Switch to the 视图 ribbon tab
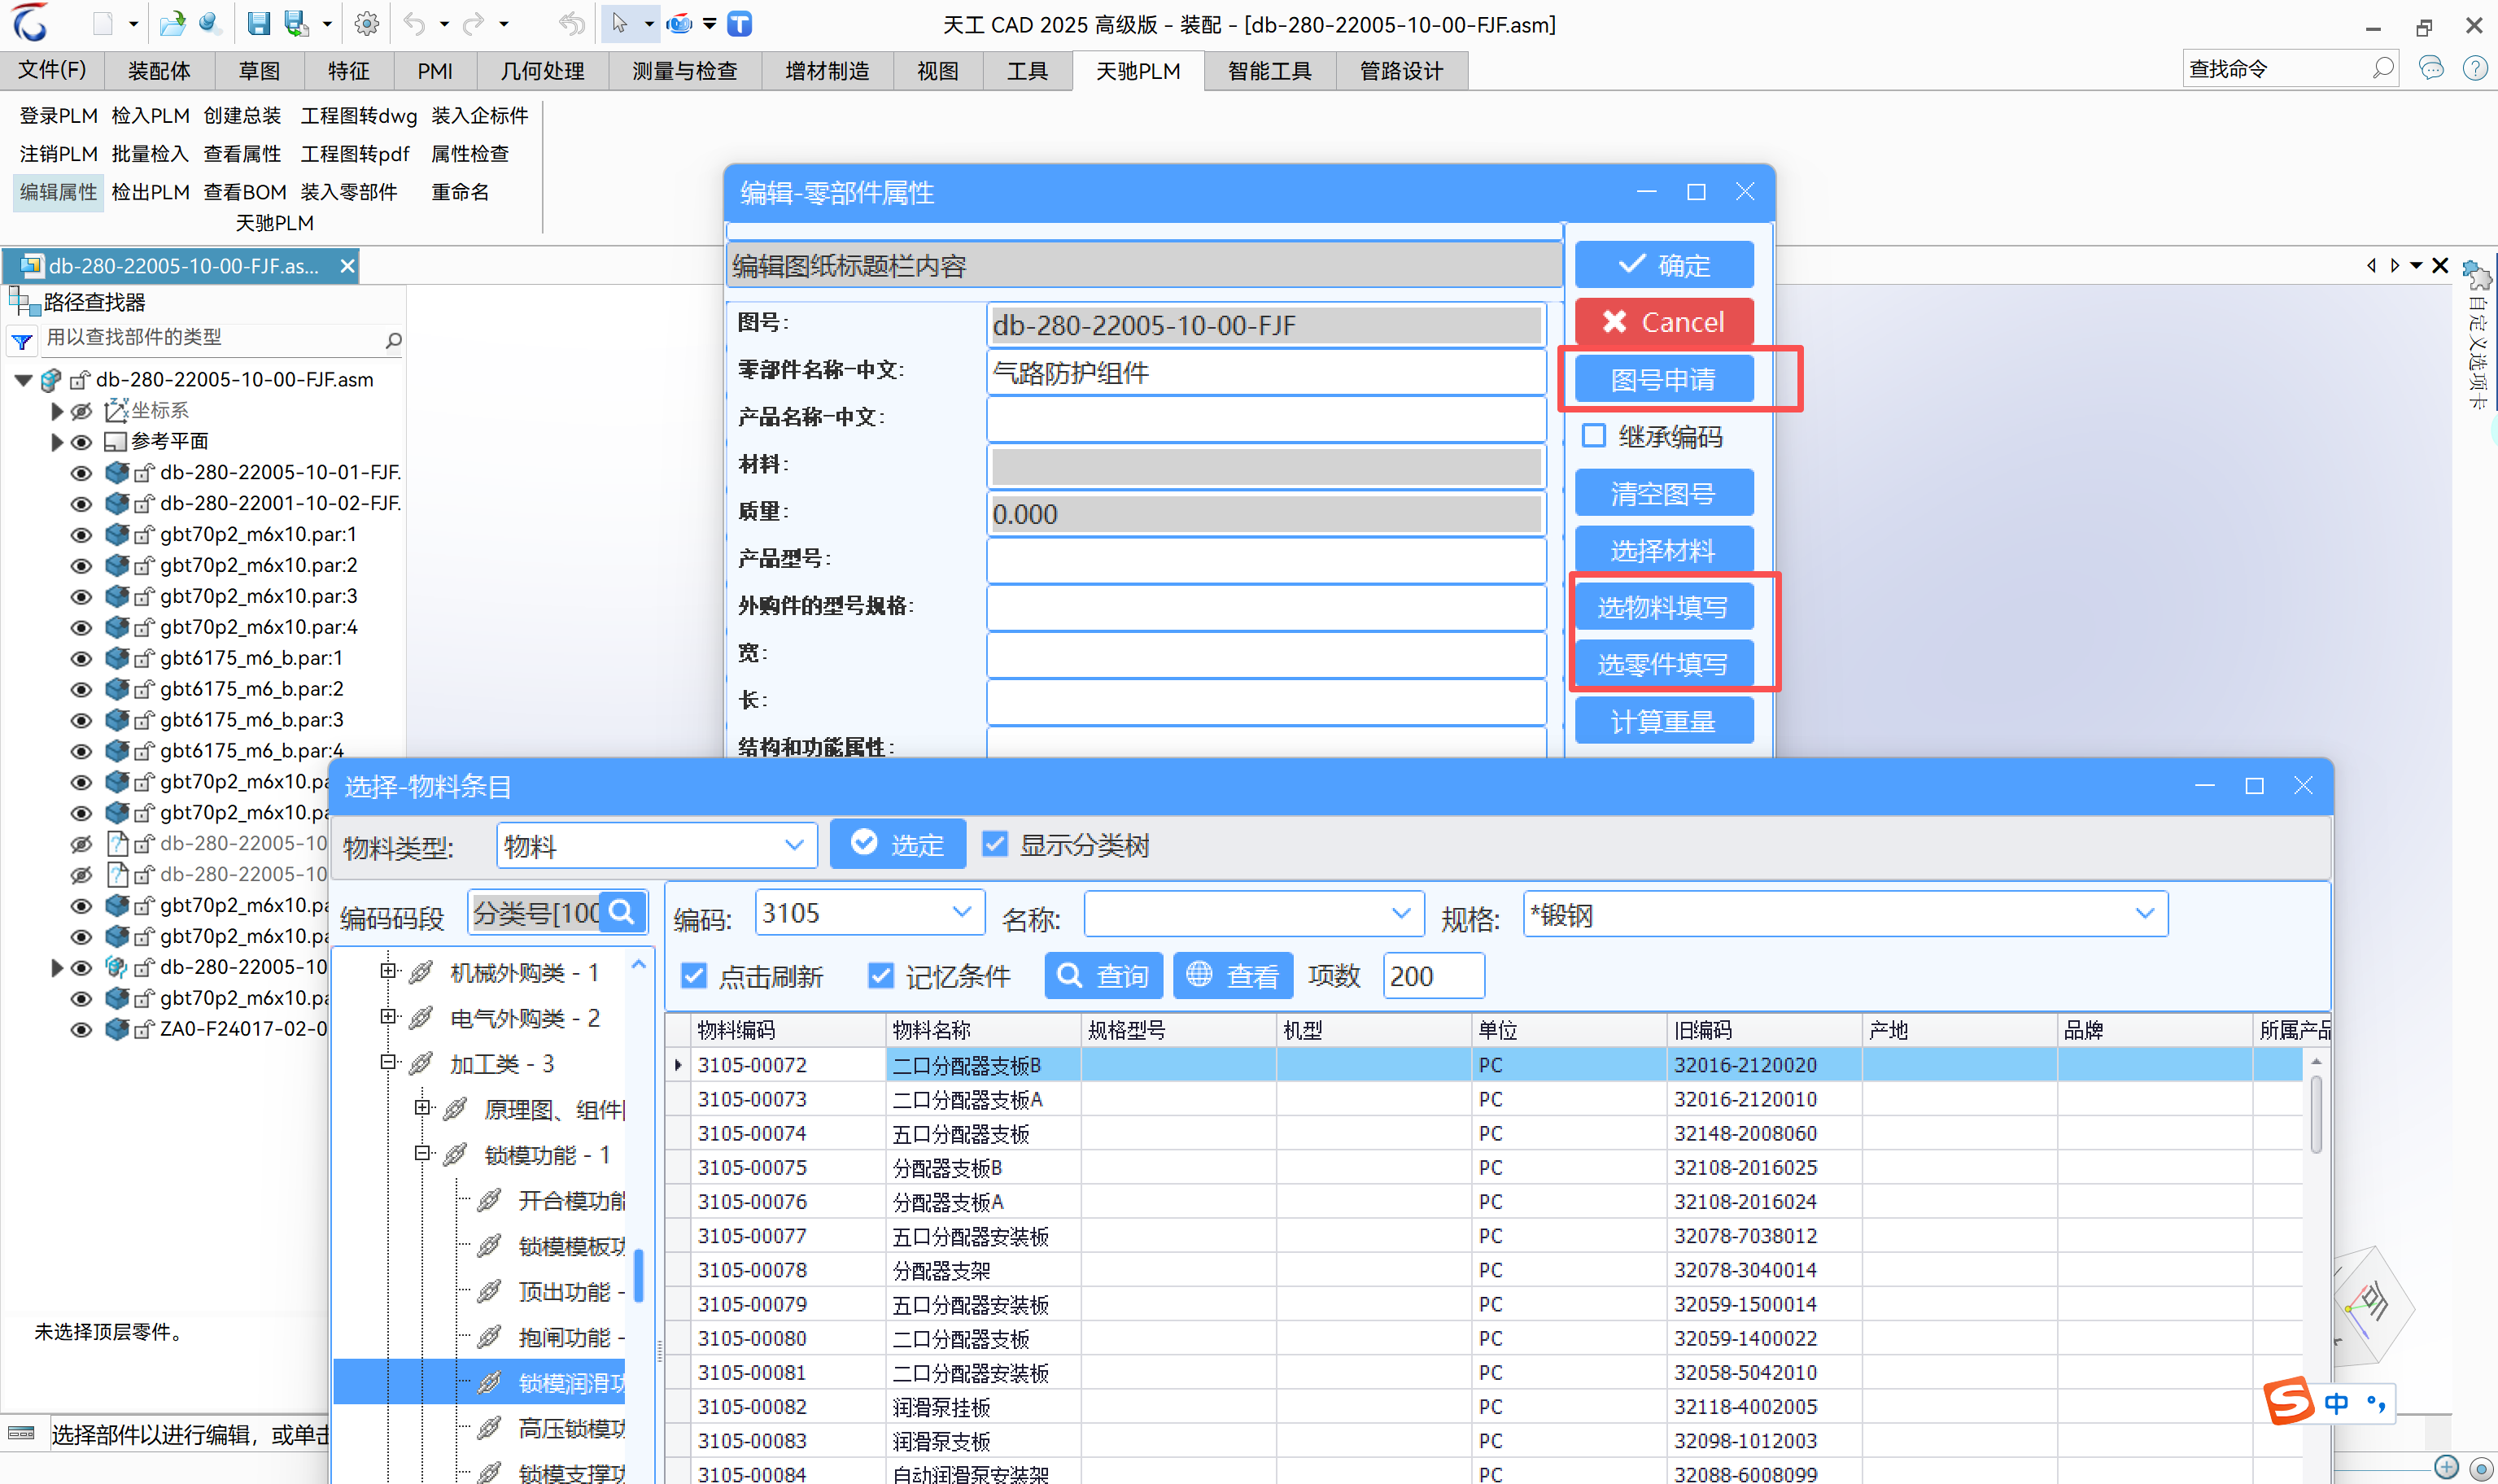 point(938,71)
